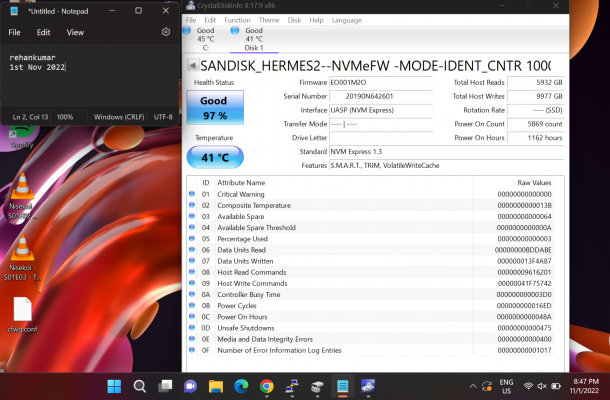This screenshot has height=400, width=610.
Task: Click status dot of Composite Temperature row
Action: tap(192, 205)
